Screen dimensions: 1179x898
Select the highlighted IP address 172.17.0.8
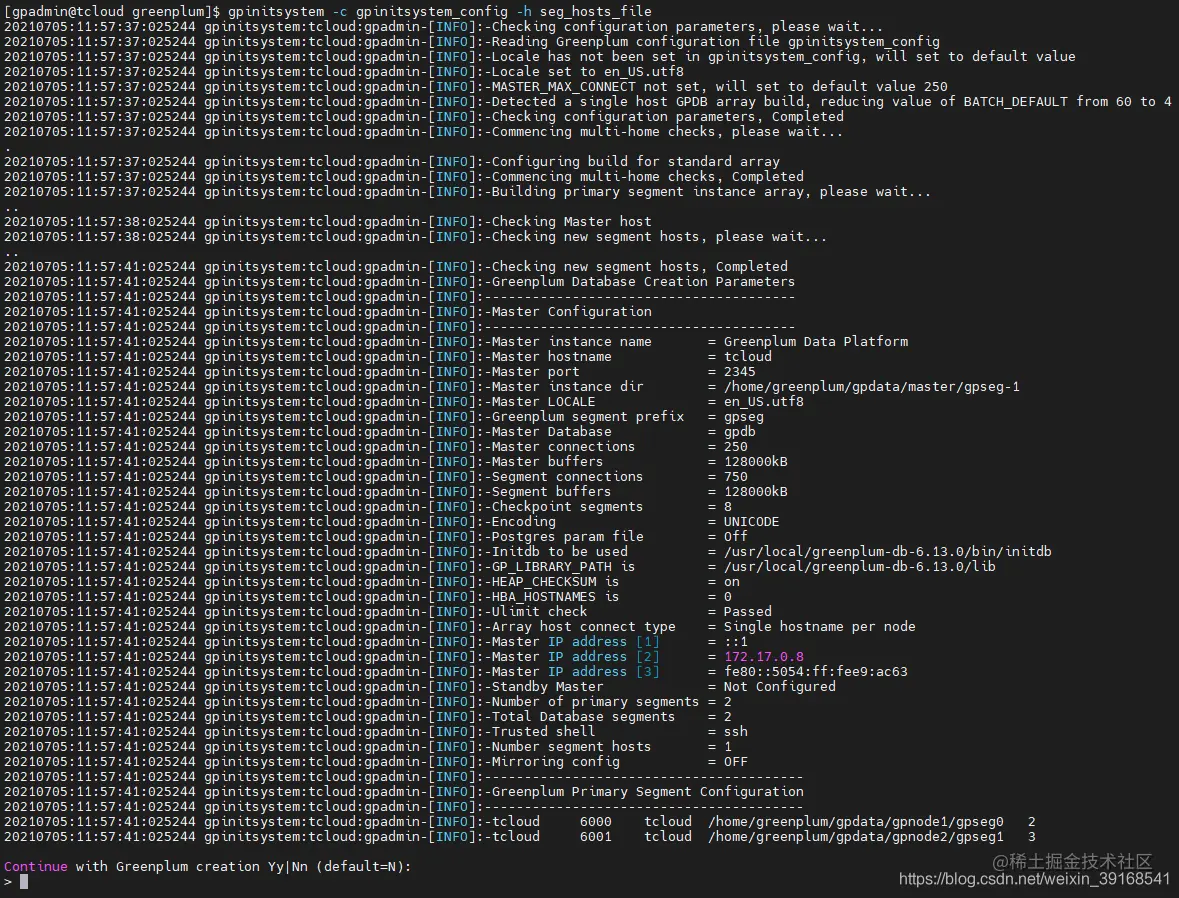pyautogui.click(x=763, y=657)
